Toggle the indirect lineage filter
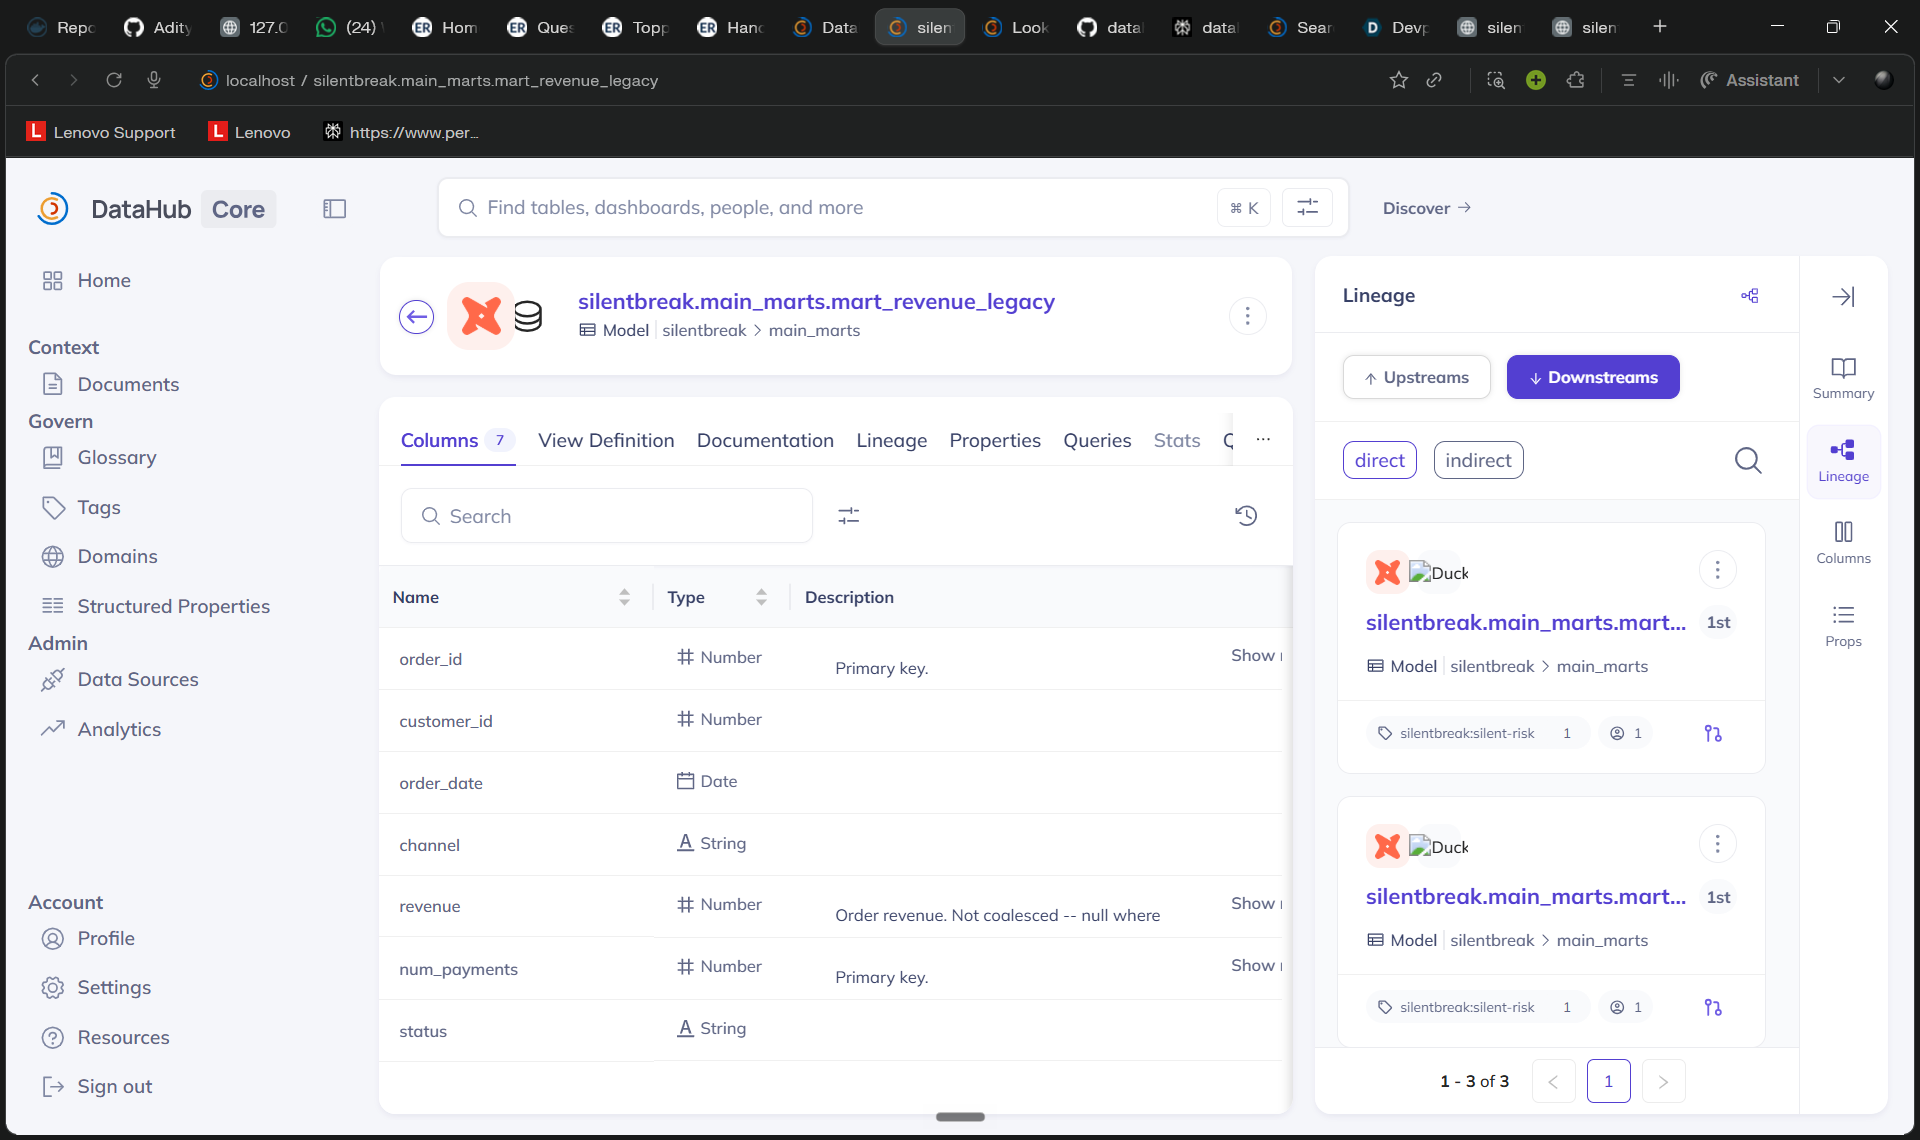 pos(1478,460)
